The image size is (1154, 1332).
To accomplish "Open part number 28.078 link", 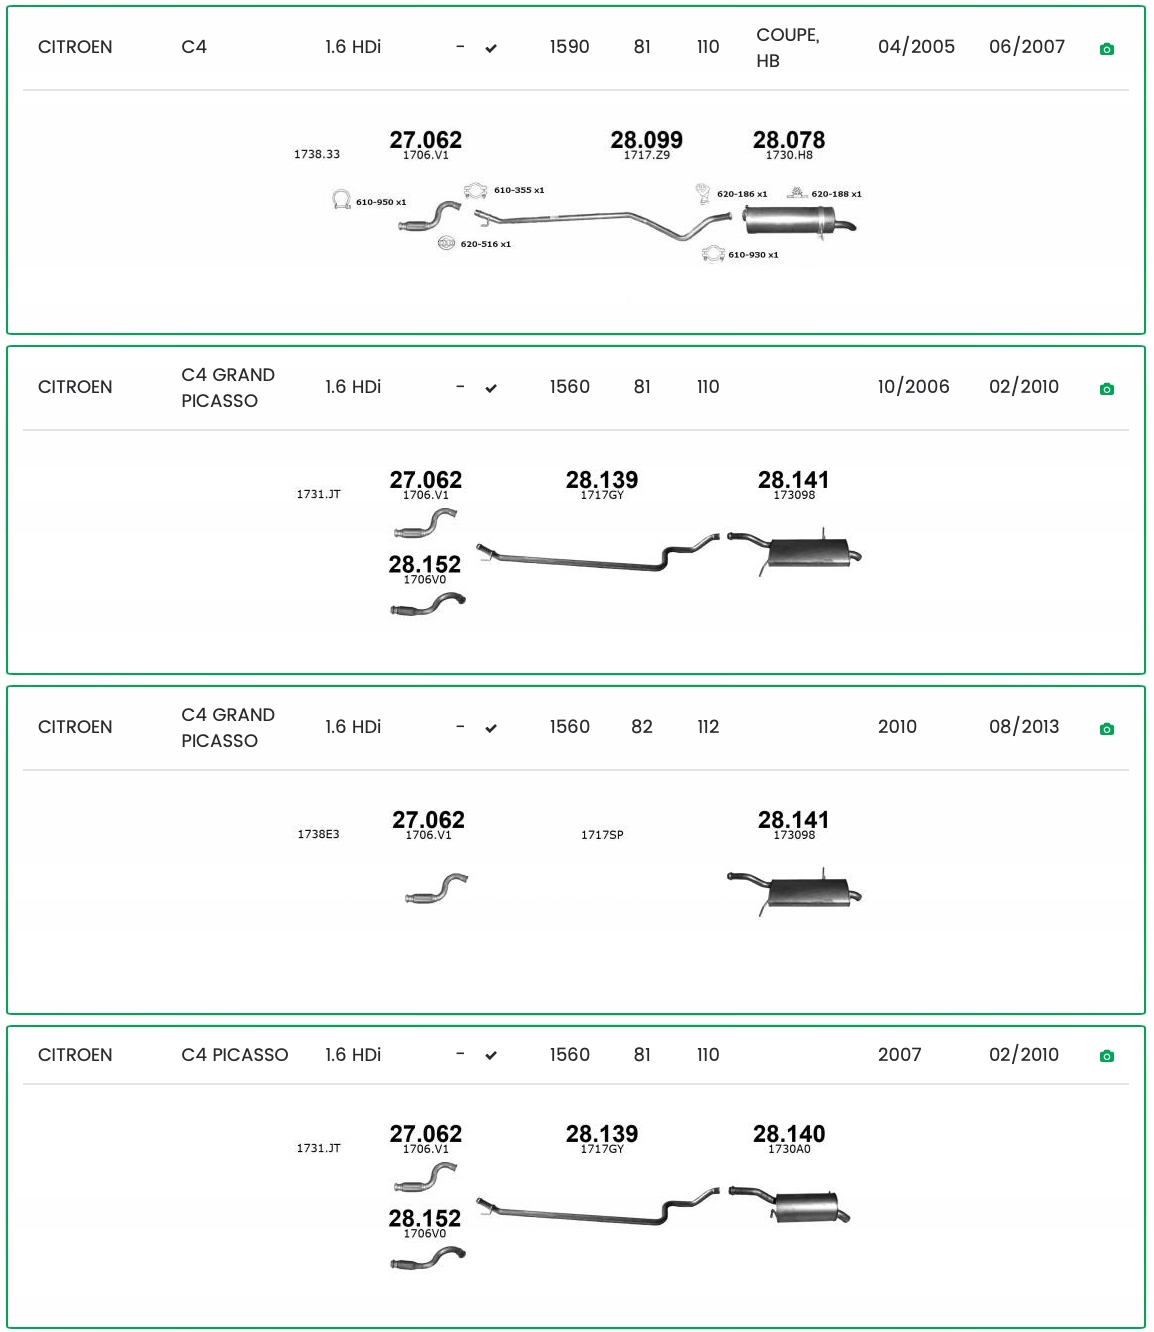I will [x=789, y=140].
